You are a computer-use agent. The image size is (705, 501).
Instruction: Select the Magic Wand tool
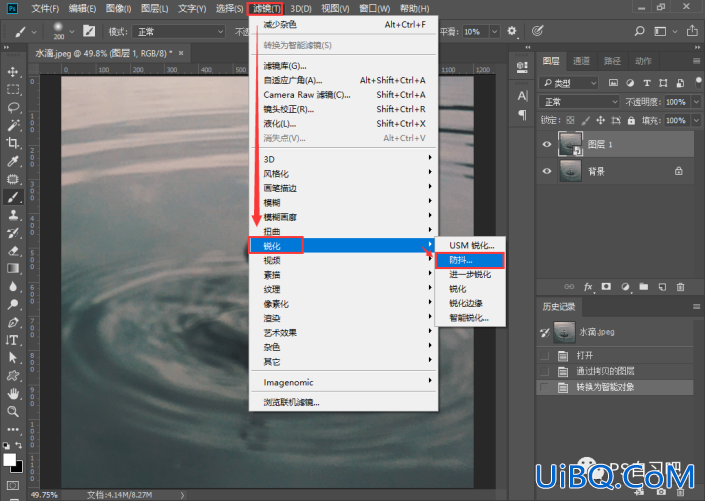tap(13, 125)
